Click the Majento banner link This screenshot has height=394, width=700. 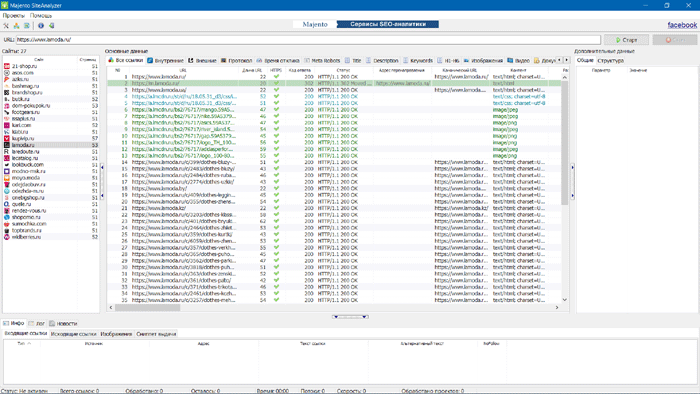point(315,25)
